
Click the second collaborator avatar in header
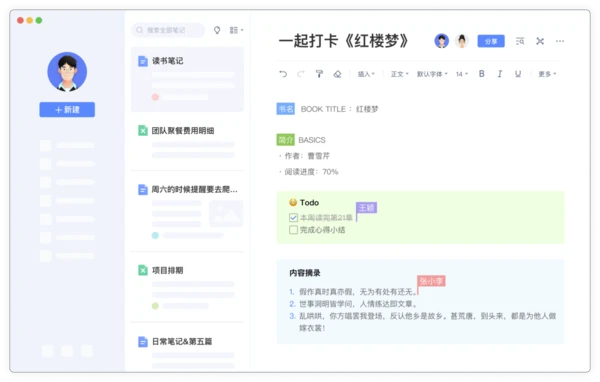[461, 41]
